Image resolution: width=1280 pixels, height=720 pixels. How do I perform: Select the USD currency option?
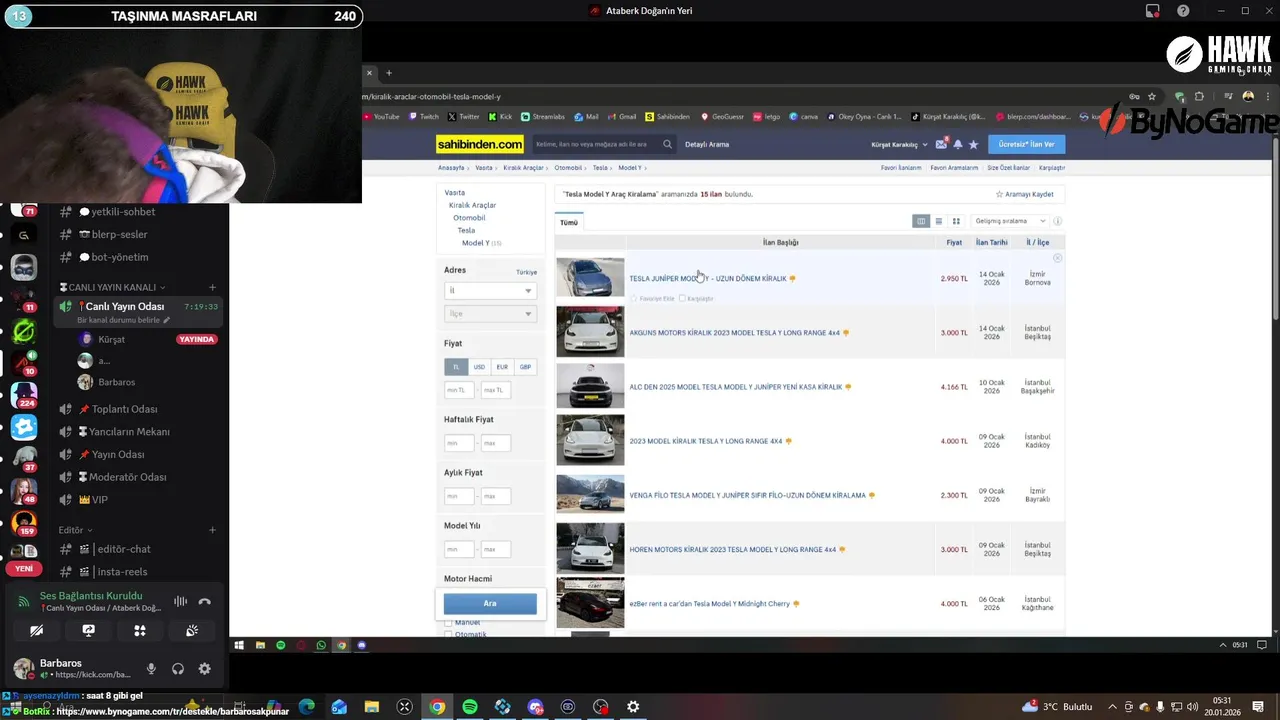[479, 367]
